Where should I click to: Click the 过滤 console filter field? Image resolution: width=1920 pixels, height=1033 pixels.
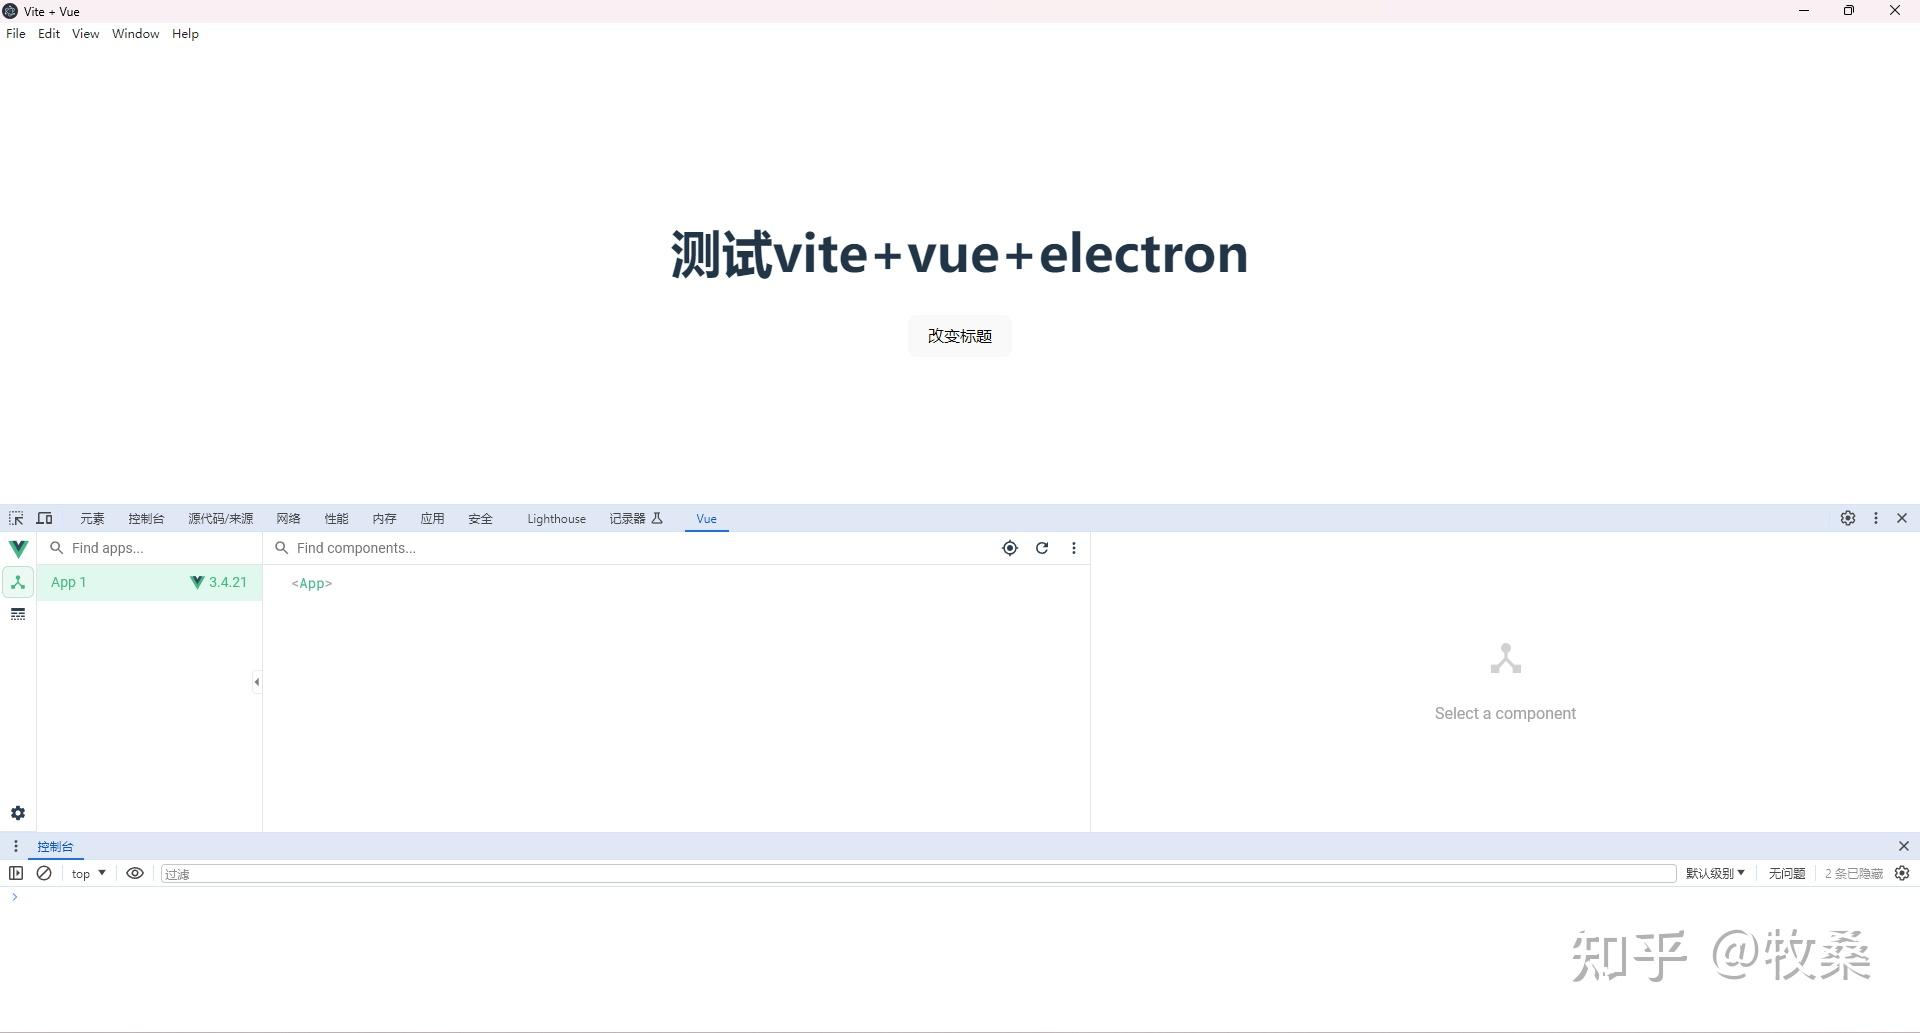pos(400,873)
